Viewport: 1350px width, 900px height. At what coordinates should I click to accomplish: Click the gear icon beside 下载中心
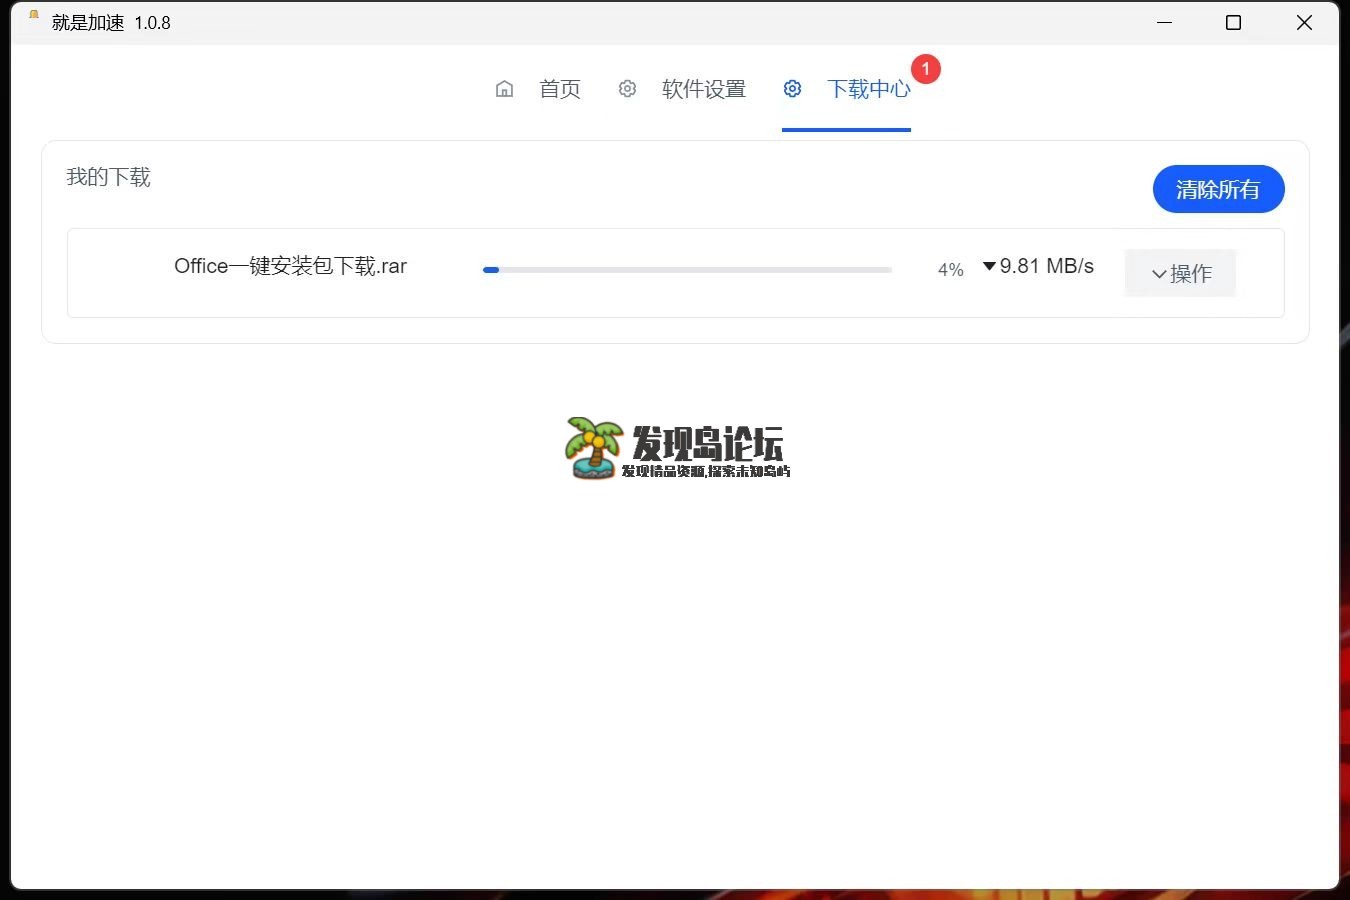pos(792,89)
